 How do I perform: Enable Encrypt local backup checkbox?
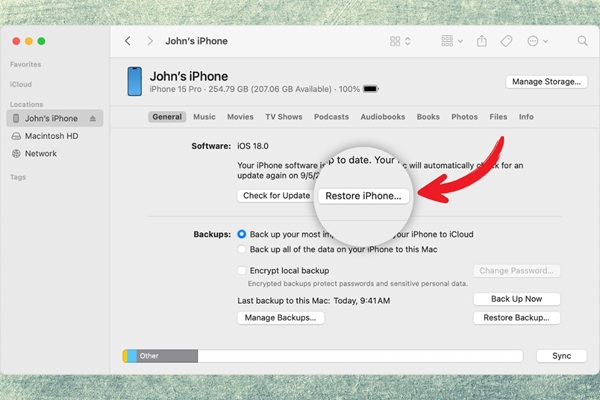tap(241, 270)
